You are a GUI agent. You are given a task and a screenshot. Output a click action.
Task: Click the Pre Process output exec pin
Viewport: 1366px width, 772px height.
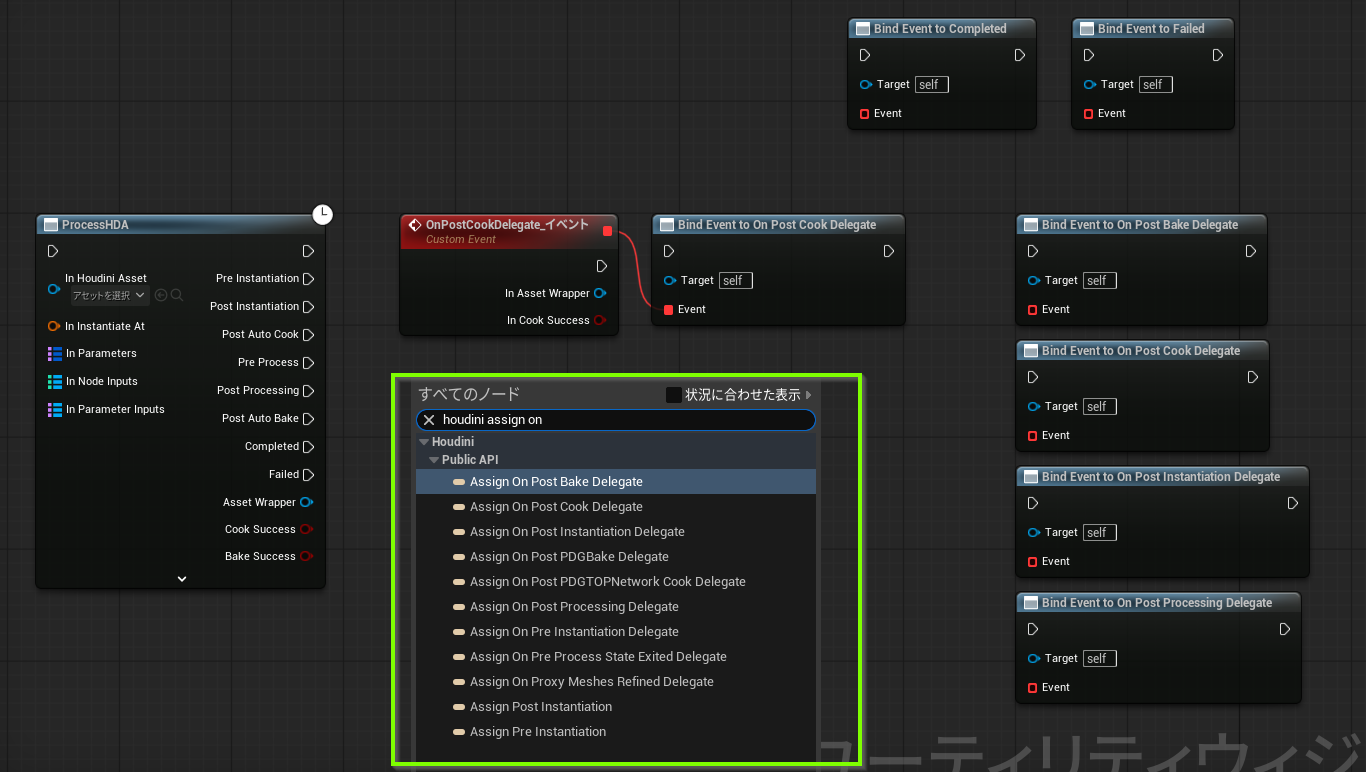(308, 363)
